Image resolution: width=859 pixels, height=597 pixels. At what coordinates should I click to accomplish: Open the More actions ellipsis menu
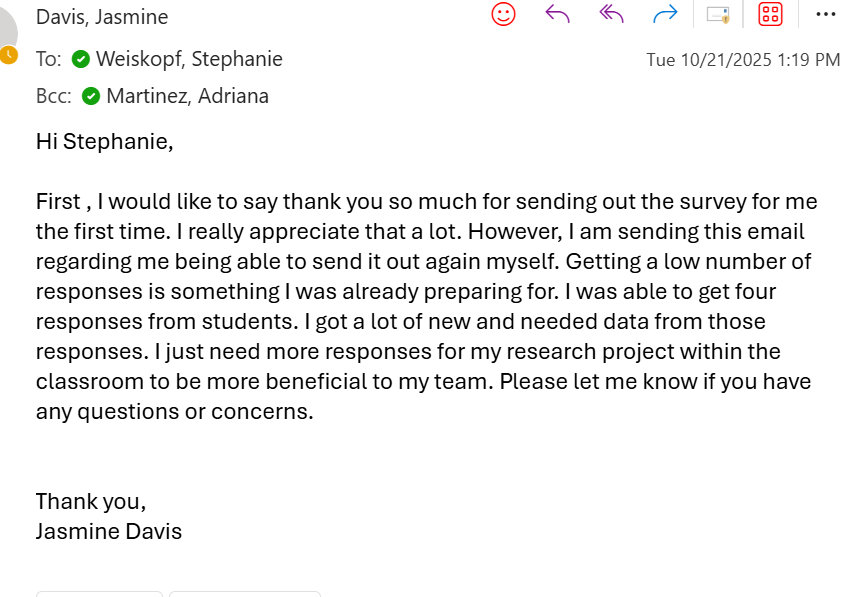tap(825, 14)
